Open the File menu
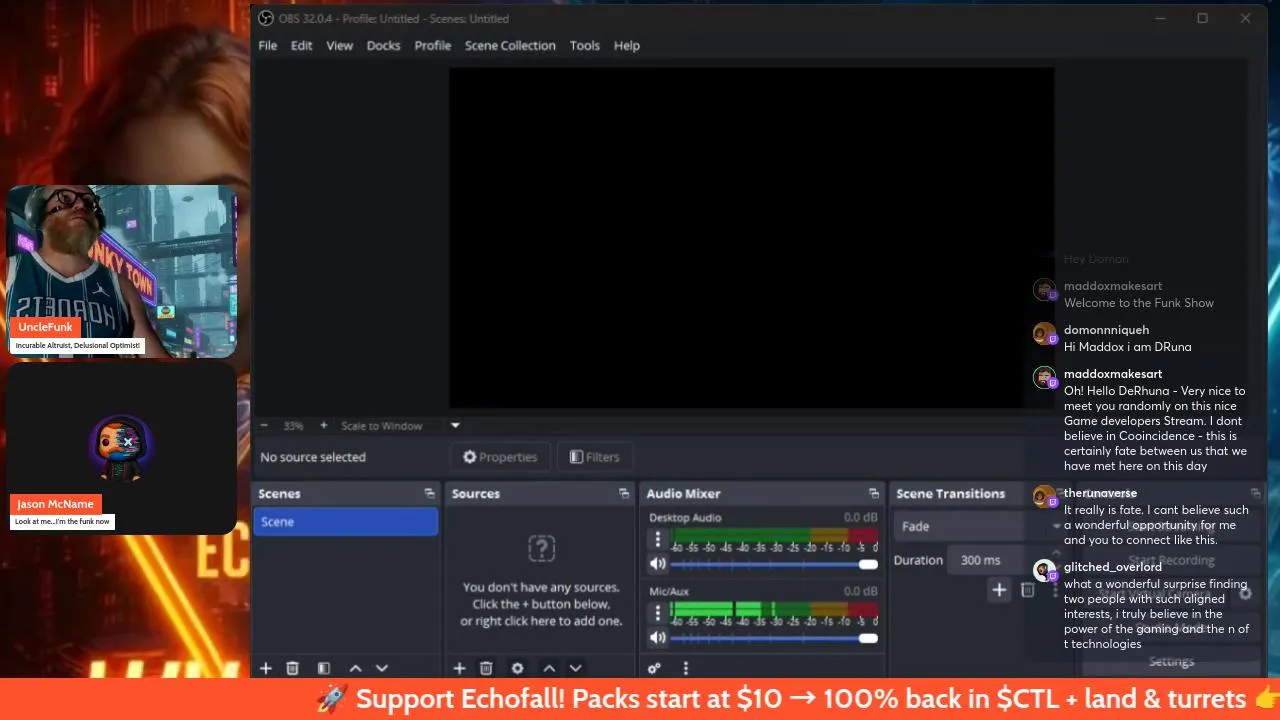The width and height of the screenshot is (1280, 720). [268, 45]
